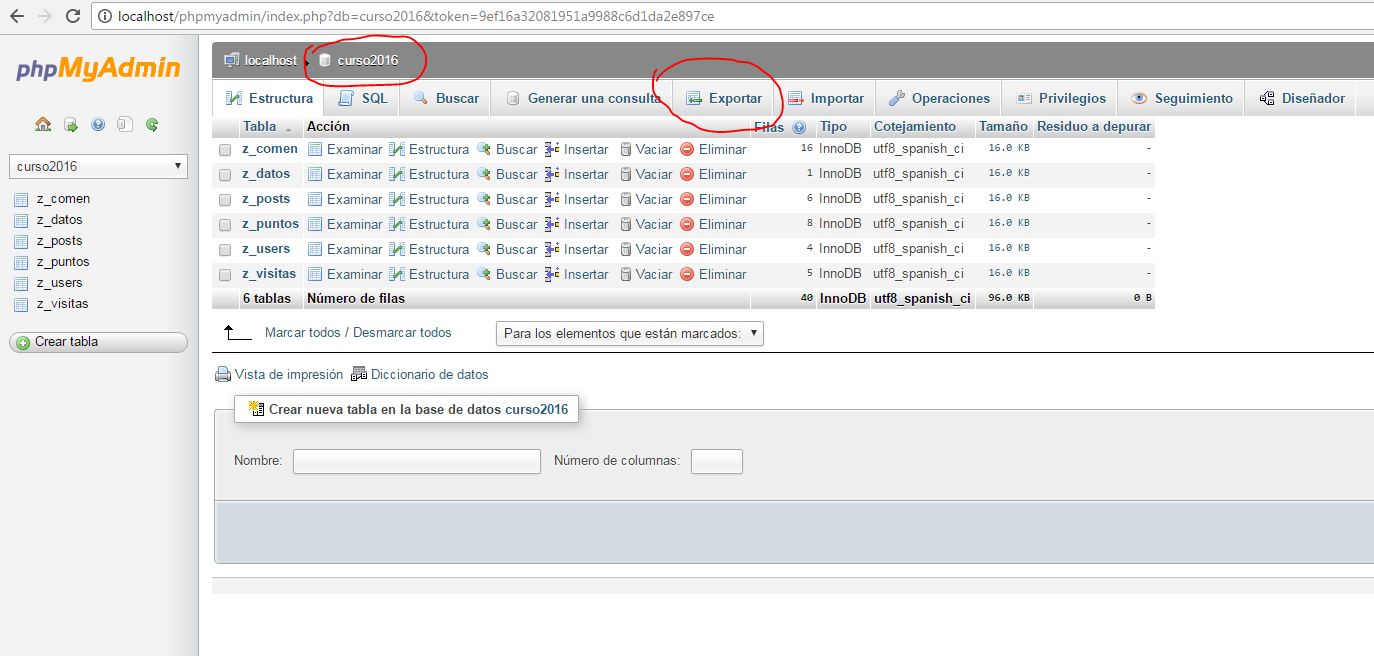Click the help icon next to the Filas column
The width and height of the screenshot is (1374, 656).
[798, 127]
